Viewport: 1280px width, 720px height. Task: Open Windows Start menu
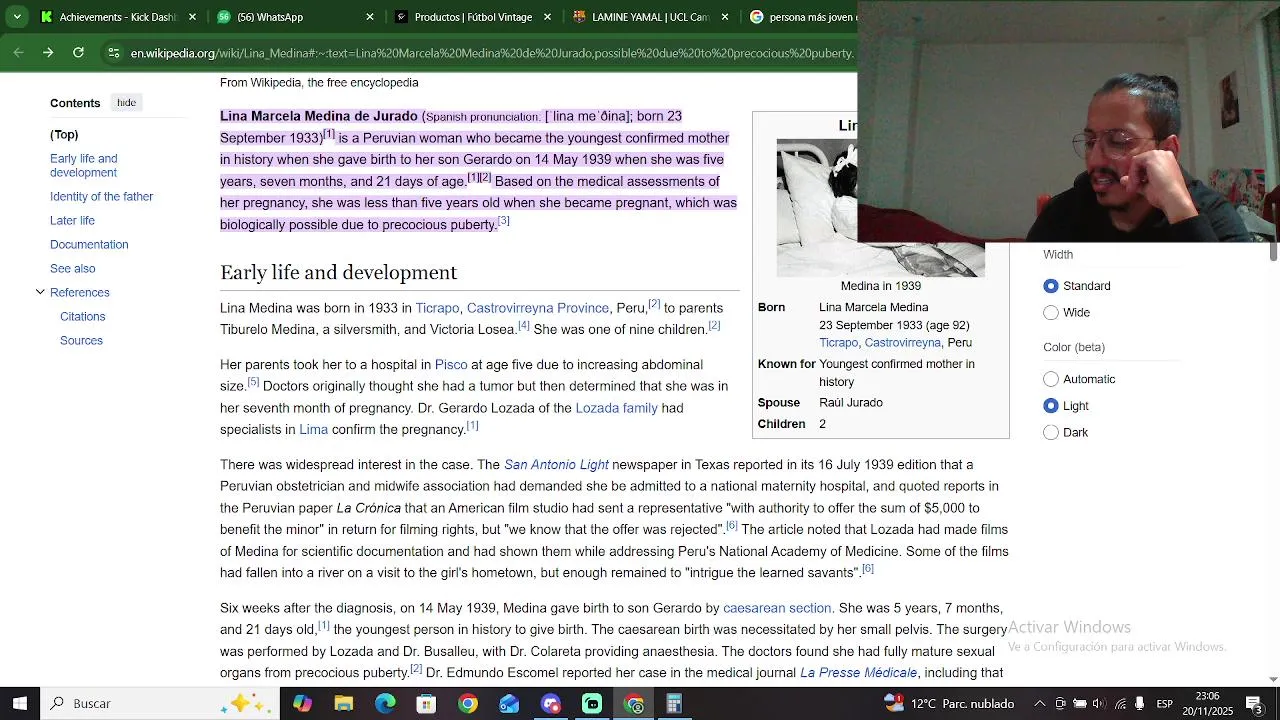coord(20,704)
